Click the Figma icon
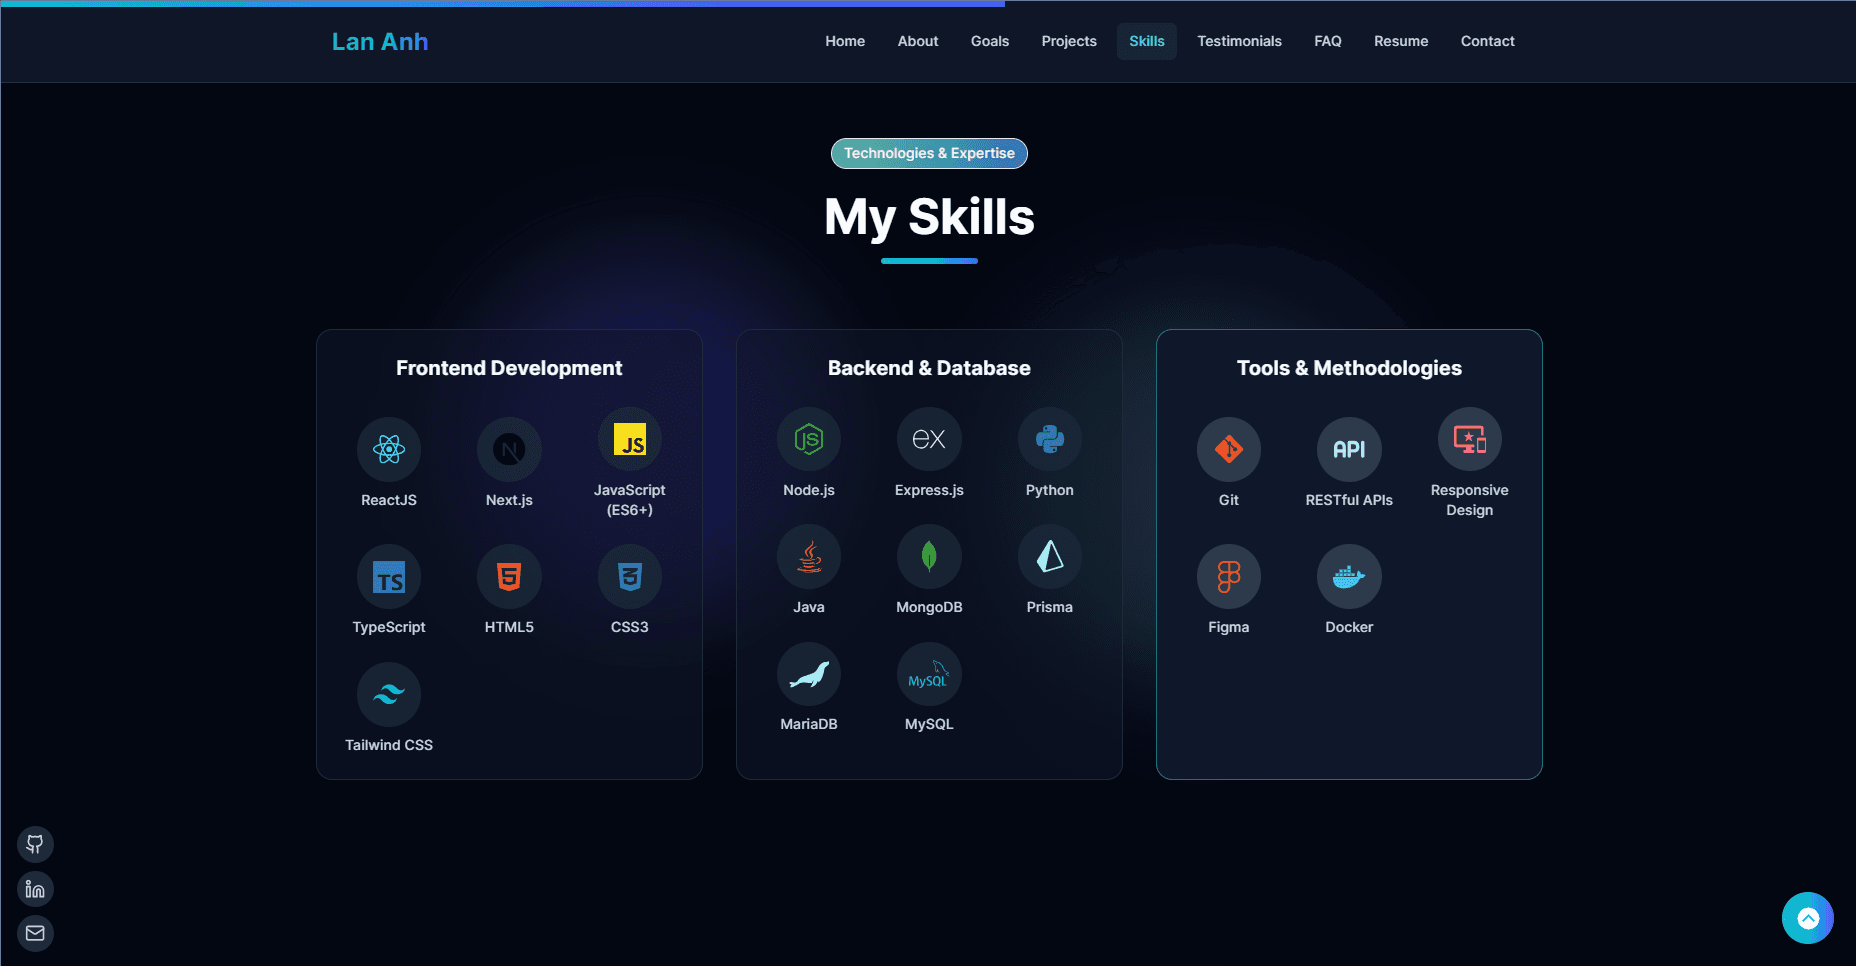The image size is (1856, 966). [x=1229, y=577]
